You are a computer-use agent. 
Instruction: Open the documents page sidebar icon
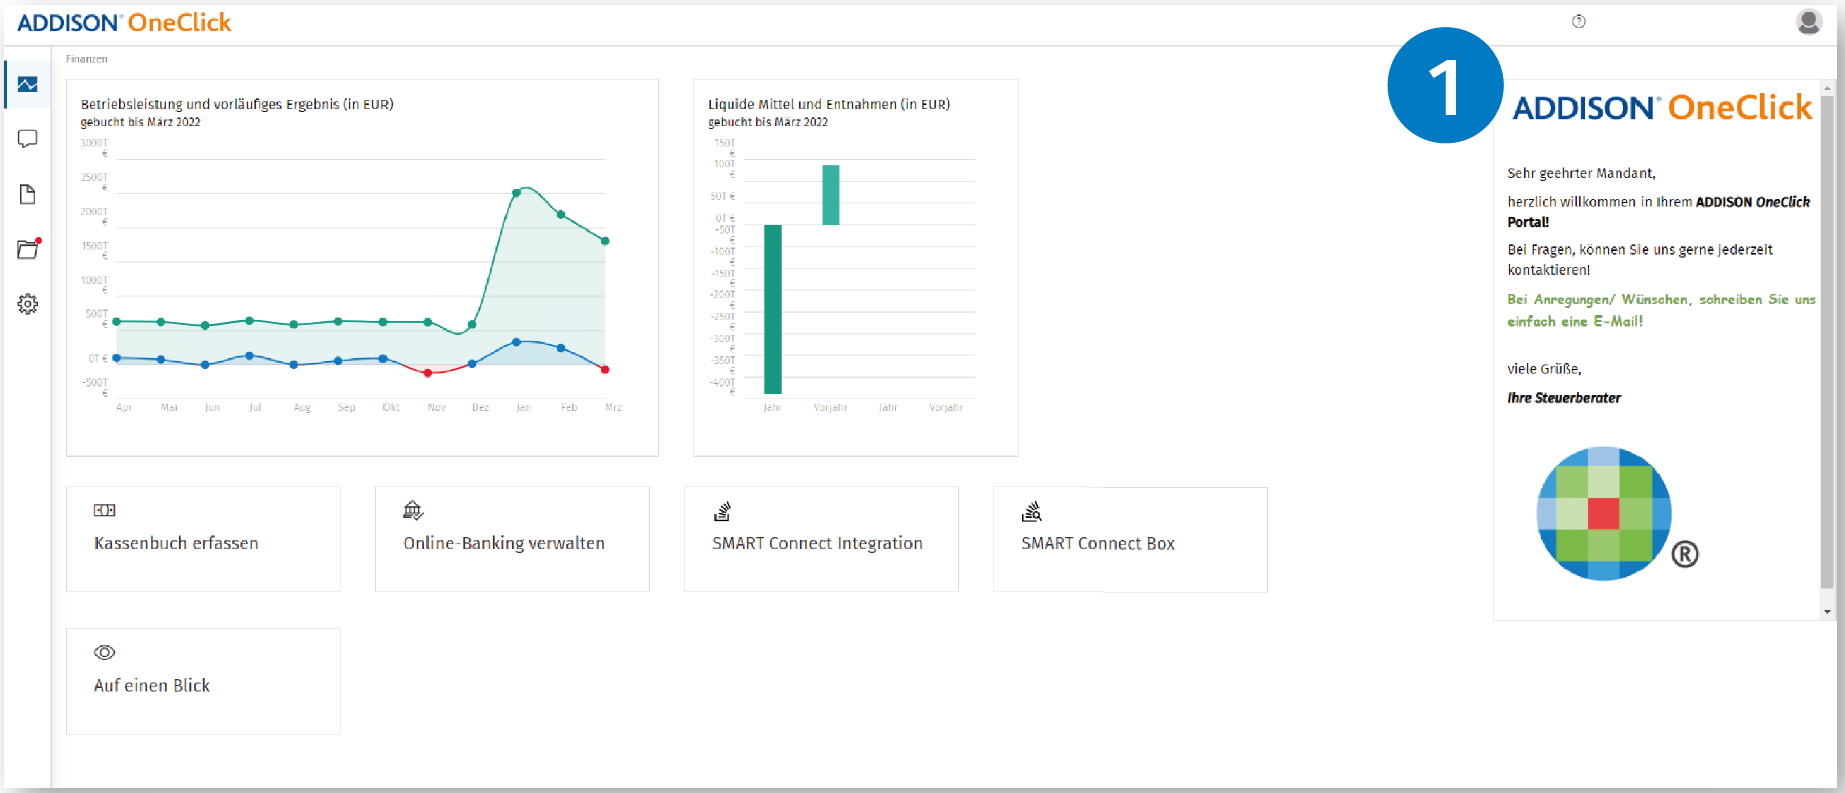[27, 194]
